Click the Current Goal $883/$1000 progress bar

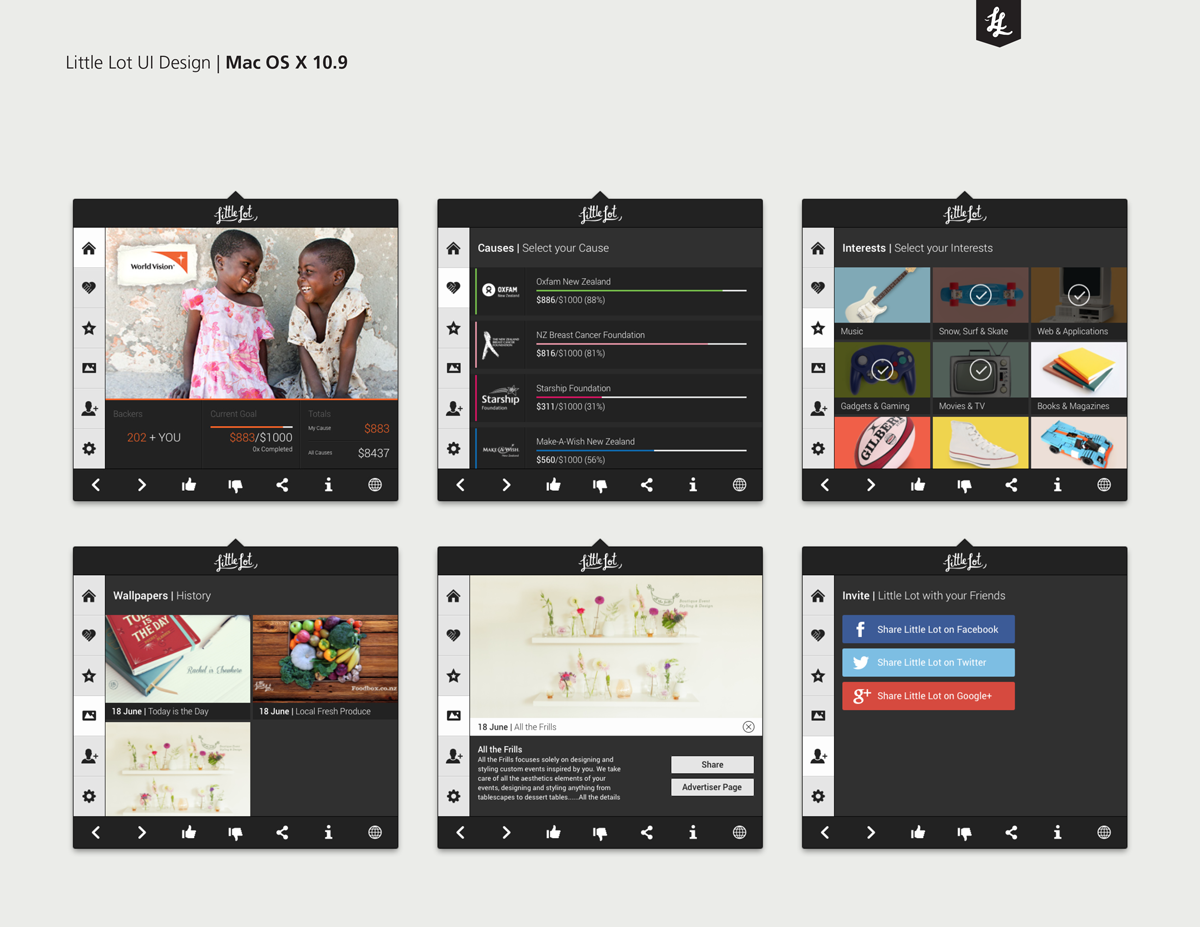click(x=251, y=427)
